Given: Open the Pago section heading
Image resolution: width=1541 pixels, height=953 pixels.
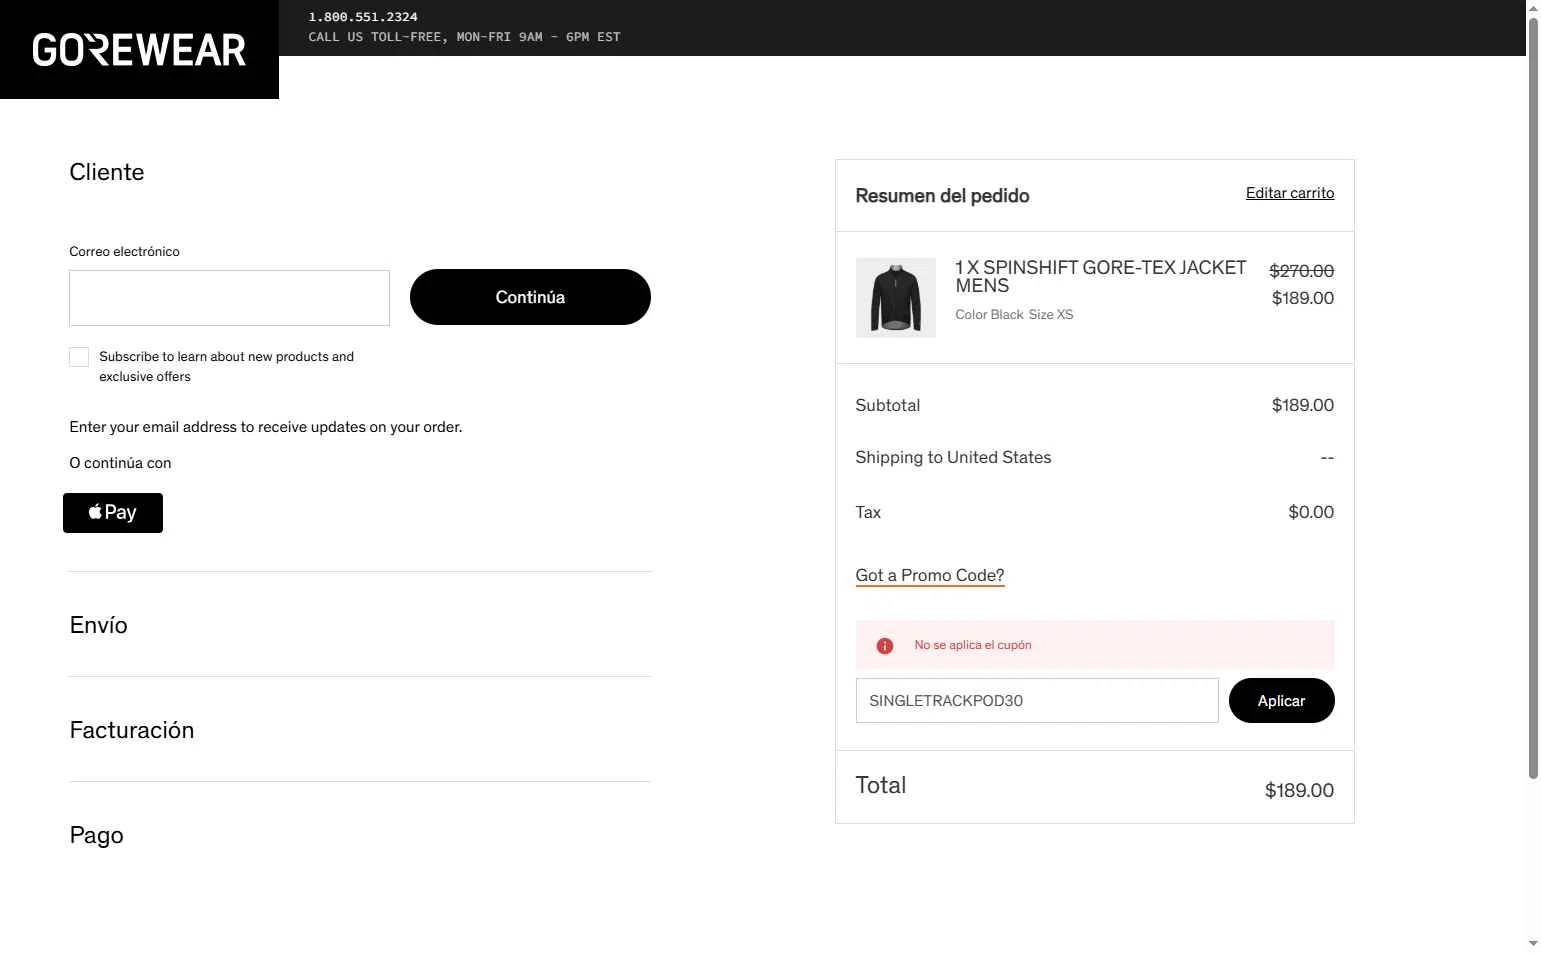Looking at the screenshot, I should (97, 835).
